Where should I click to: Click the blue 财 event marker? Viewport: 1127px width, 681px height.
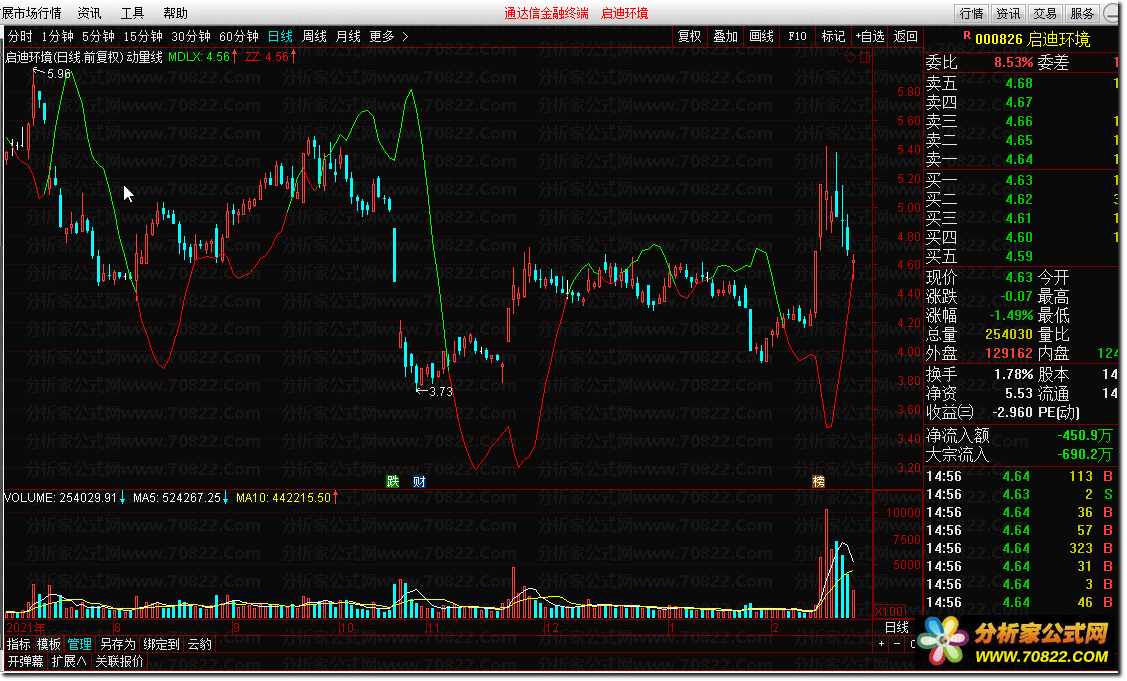coord(419,481)
